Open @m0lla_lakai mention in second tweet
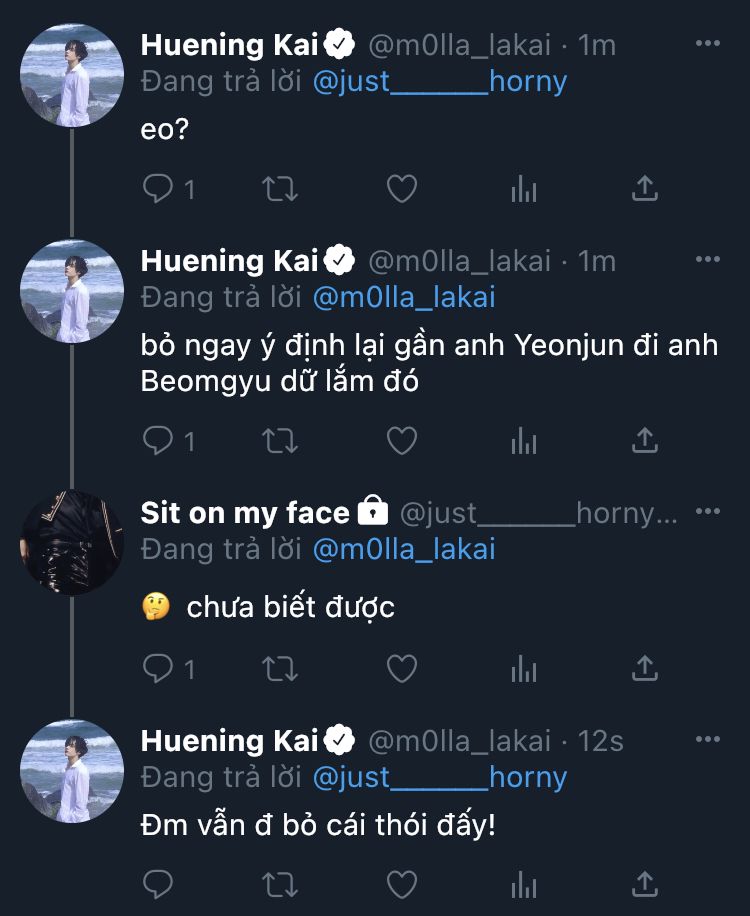 [x=404, y=297]
